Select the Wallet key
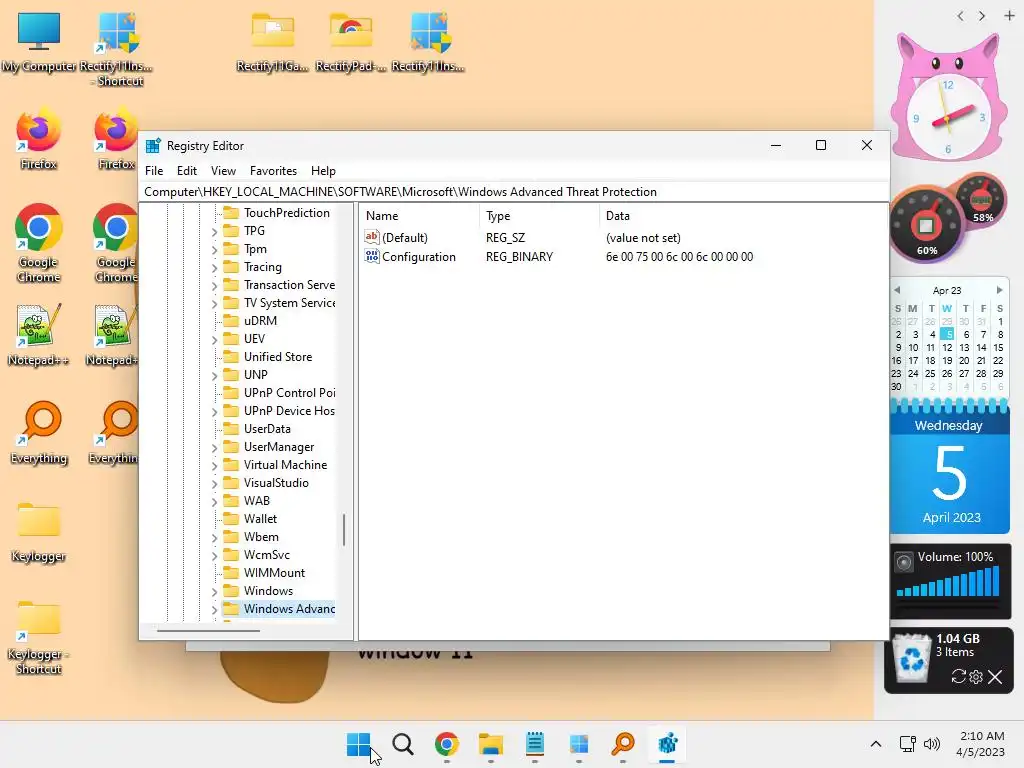The image size is (1024, 768). tap(260, 519)
